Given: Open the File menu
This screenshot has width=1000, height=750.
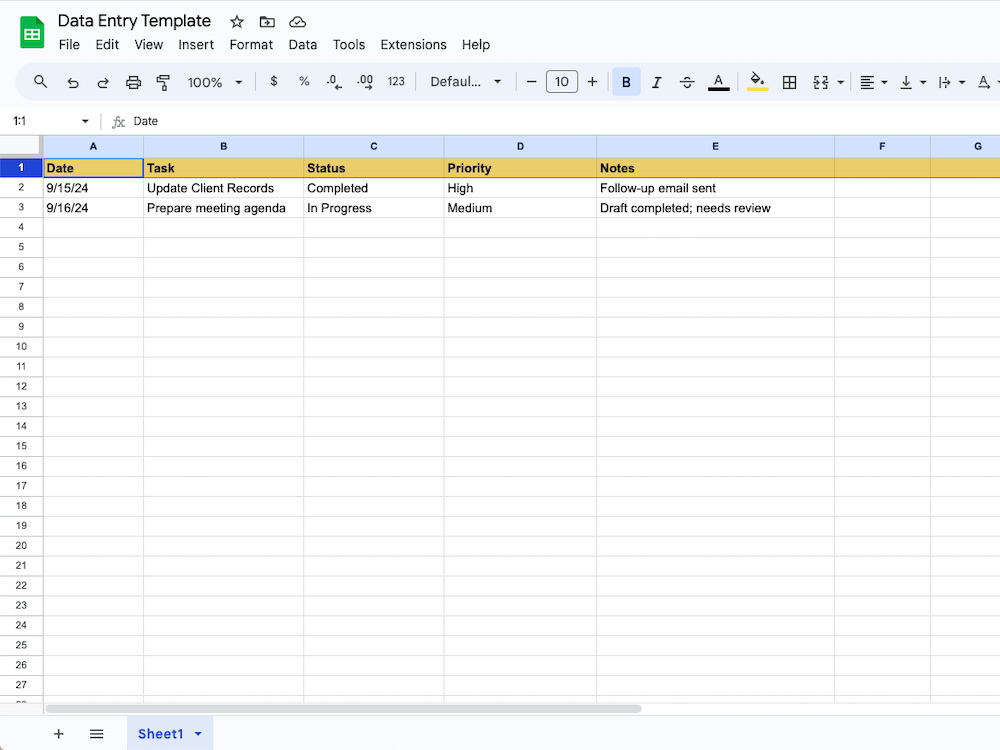Looking at the screenshot, I should point(69,45).
